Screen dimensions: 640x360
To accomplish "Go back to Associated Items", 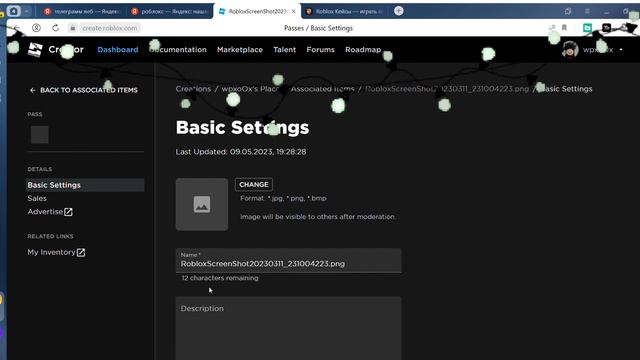I will [84, 90].
